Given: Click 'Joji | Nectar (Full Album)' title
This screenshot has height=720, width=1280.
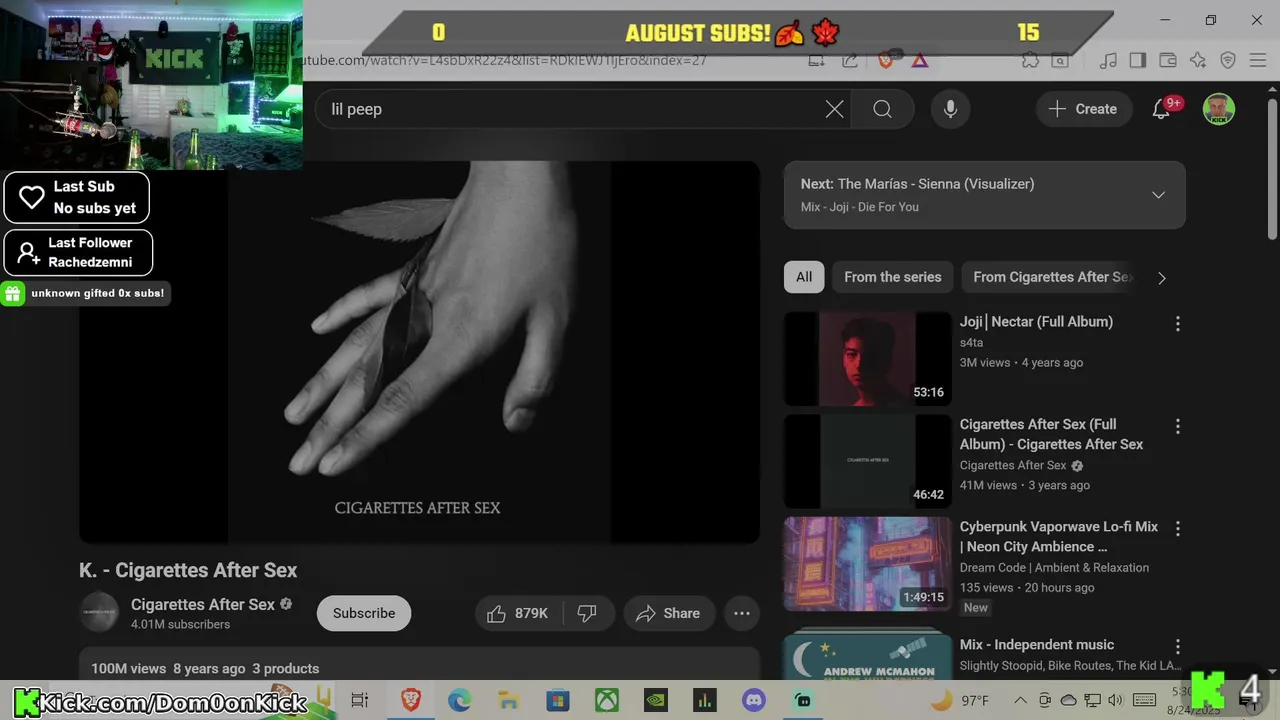Looking at the screenshot, I should [1036, 322].
